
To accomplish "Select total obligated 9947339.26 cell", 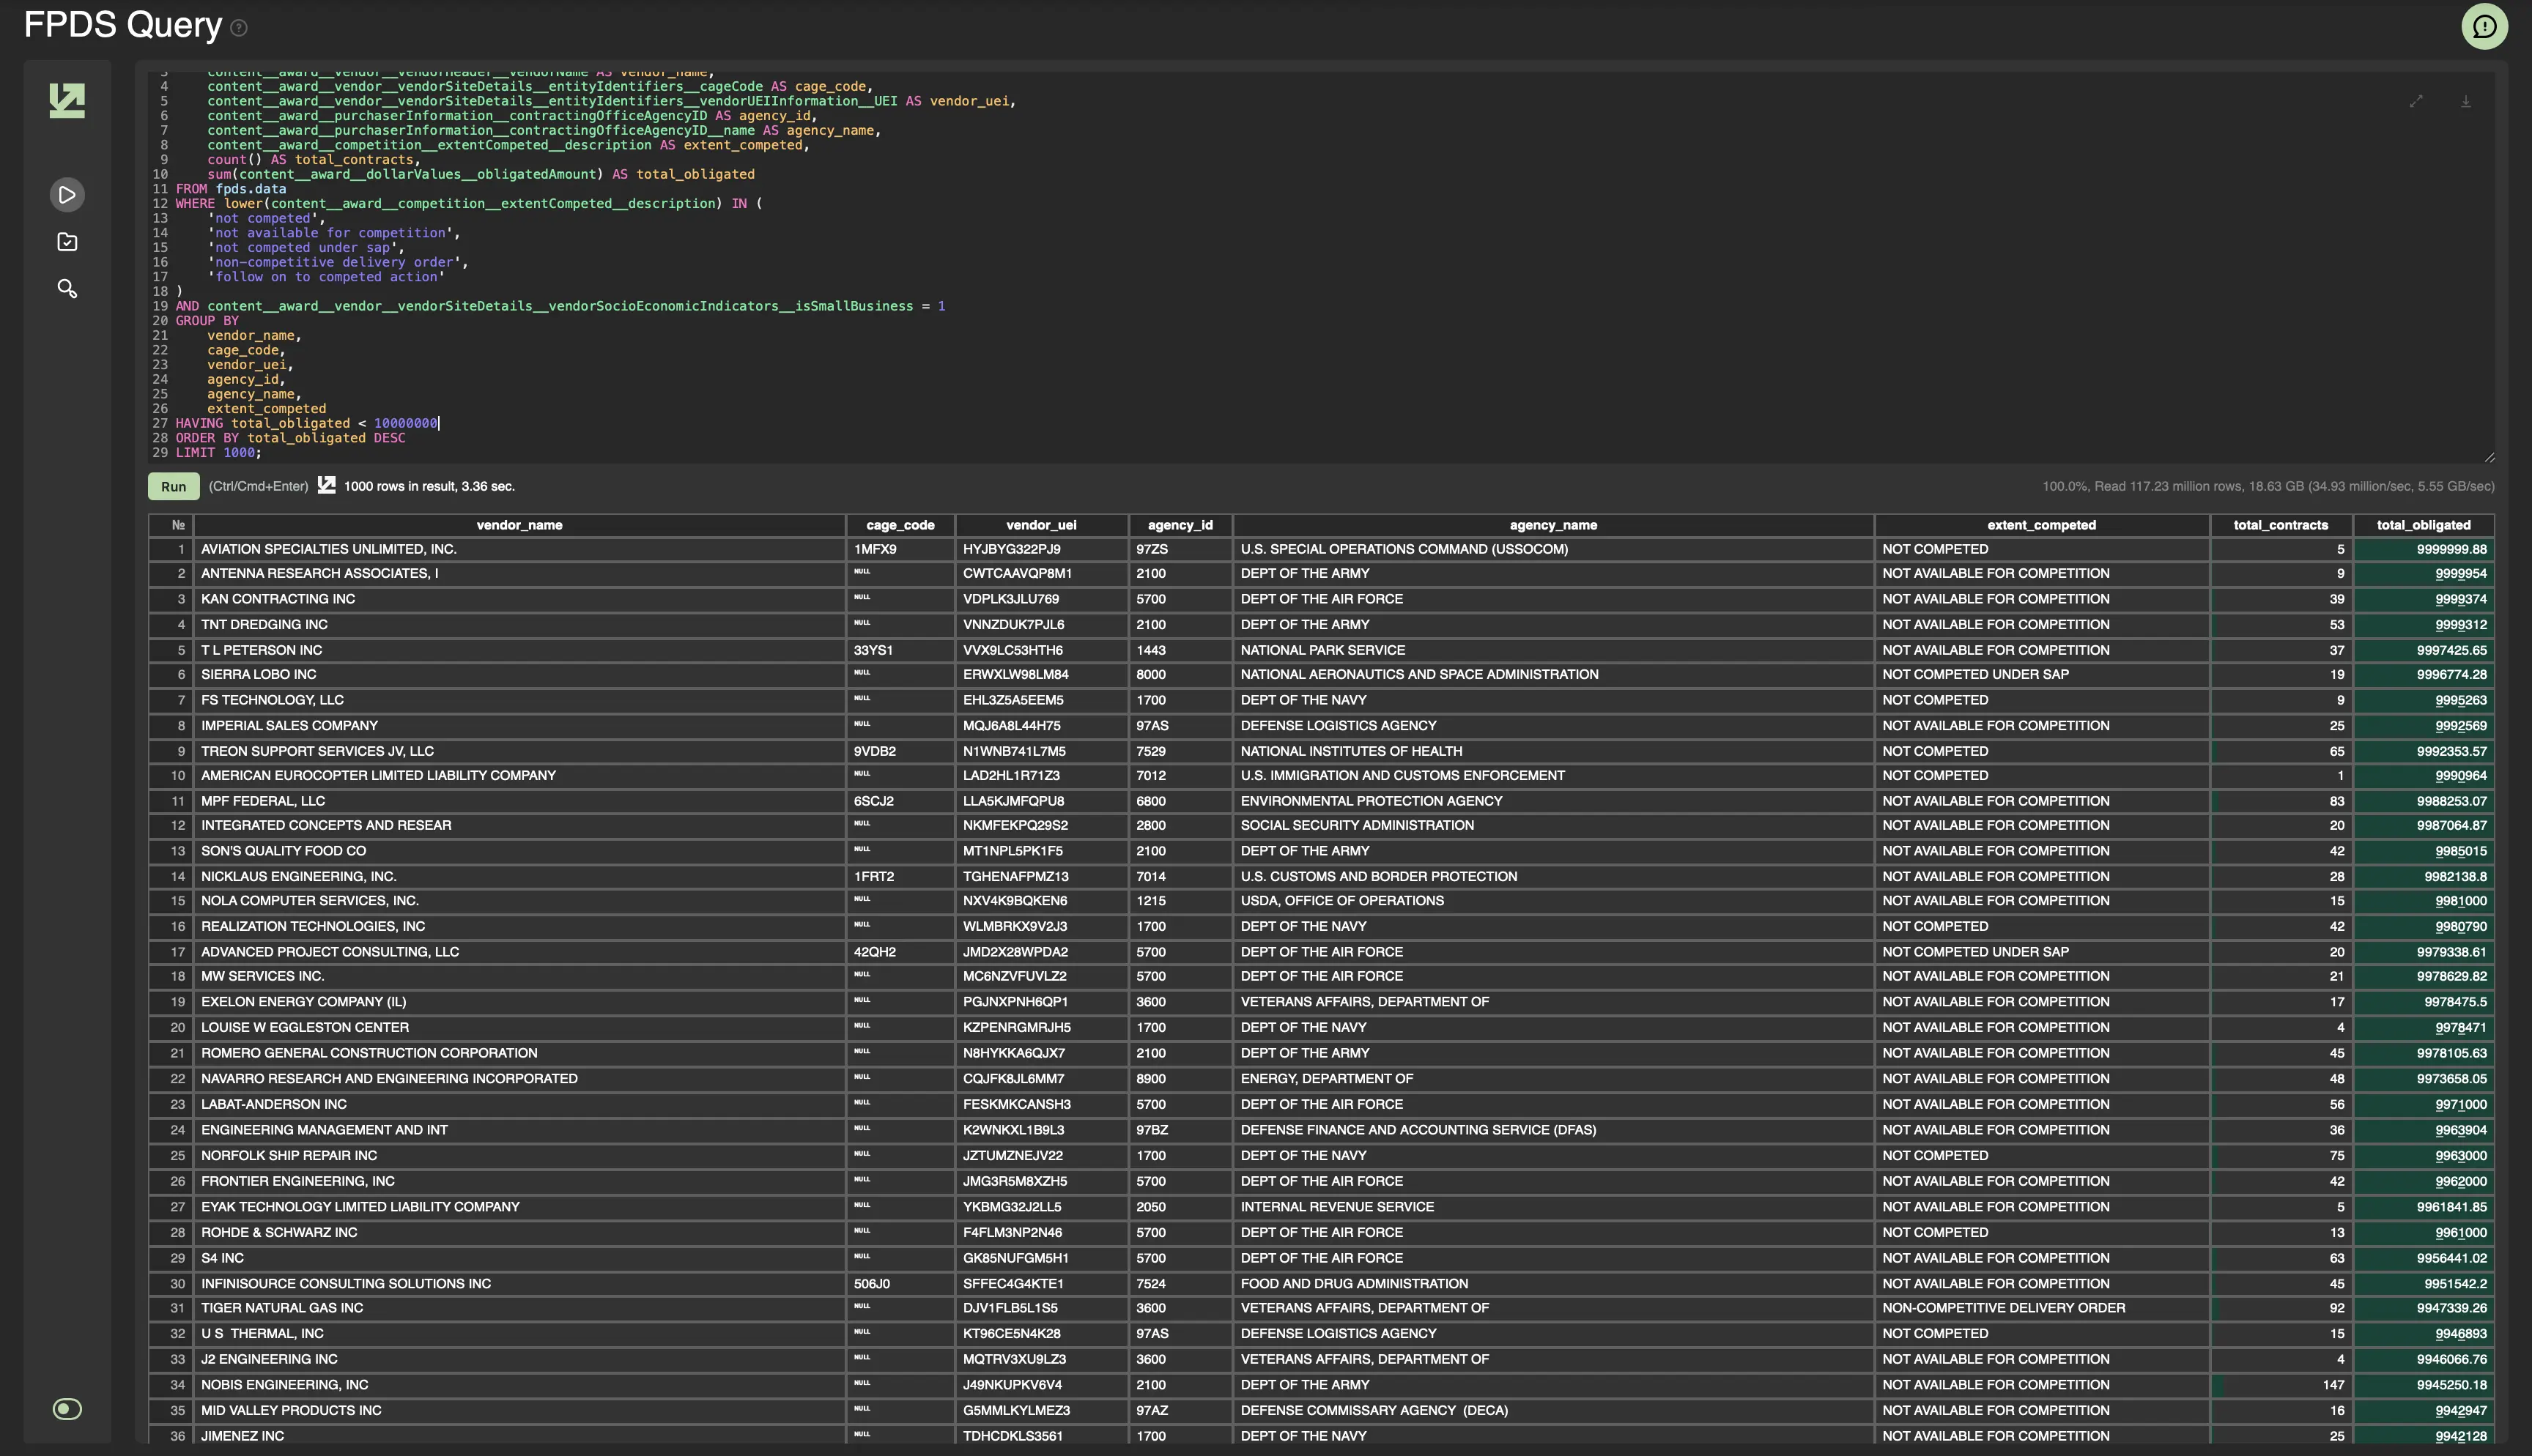I will 2423,1308.
